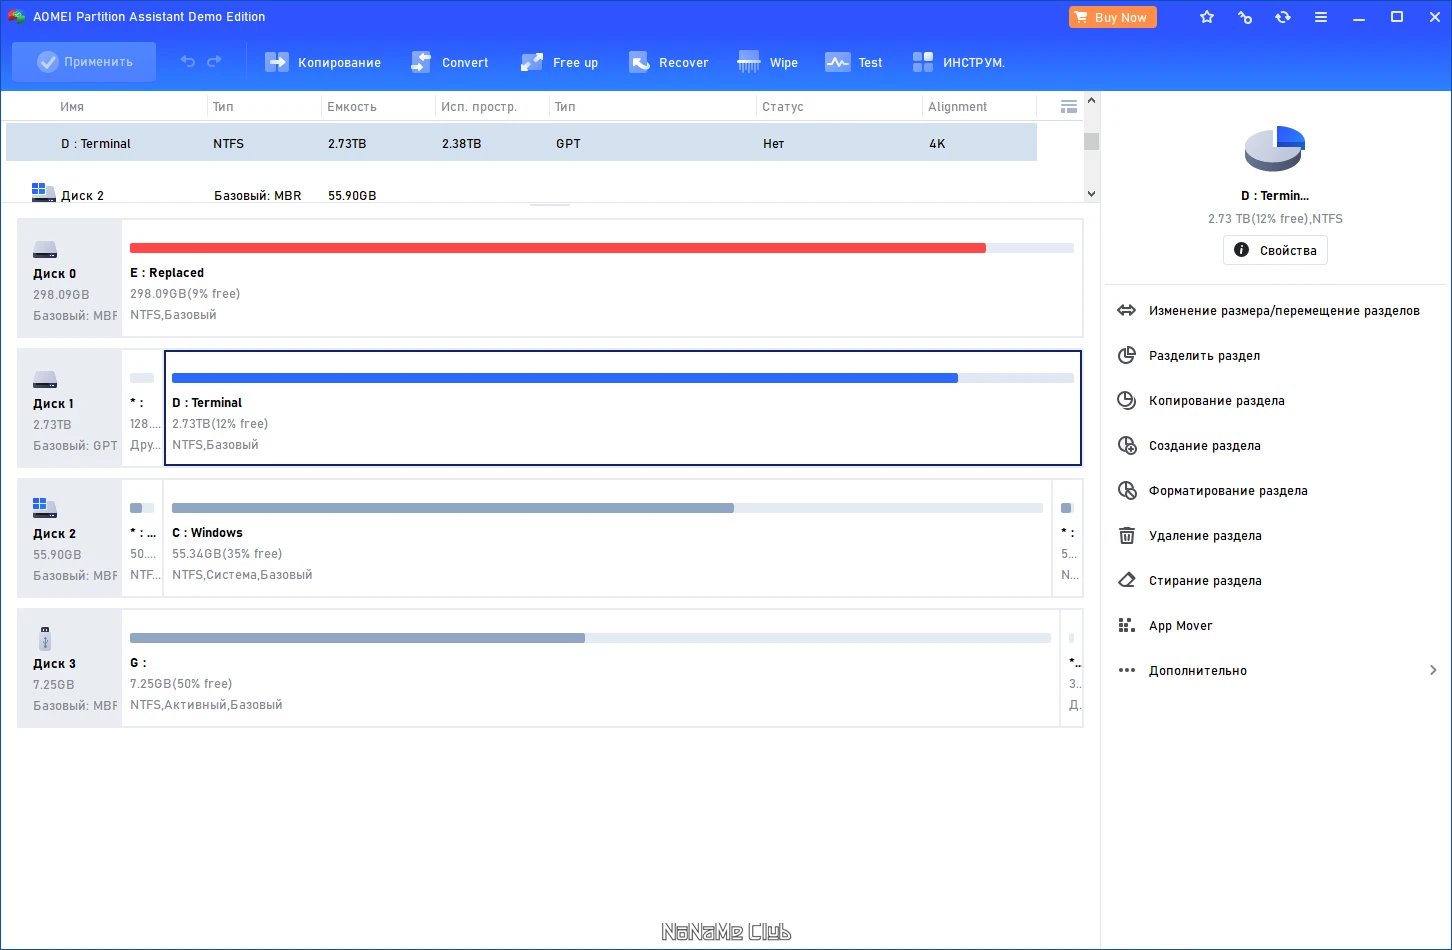Click the orange Buy Now button
Screen dimensions: 1452x950
(x=1112, y=17)
